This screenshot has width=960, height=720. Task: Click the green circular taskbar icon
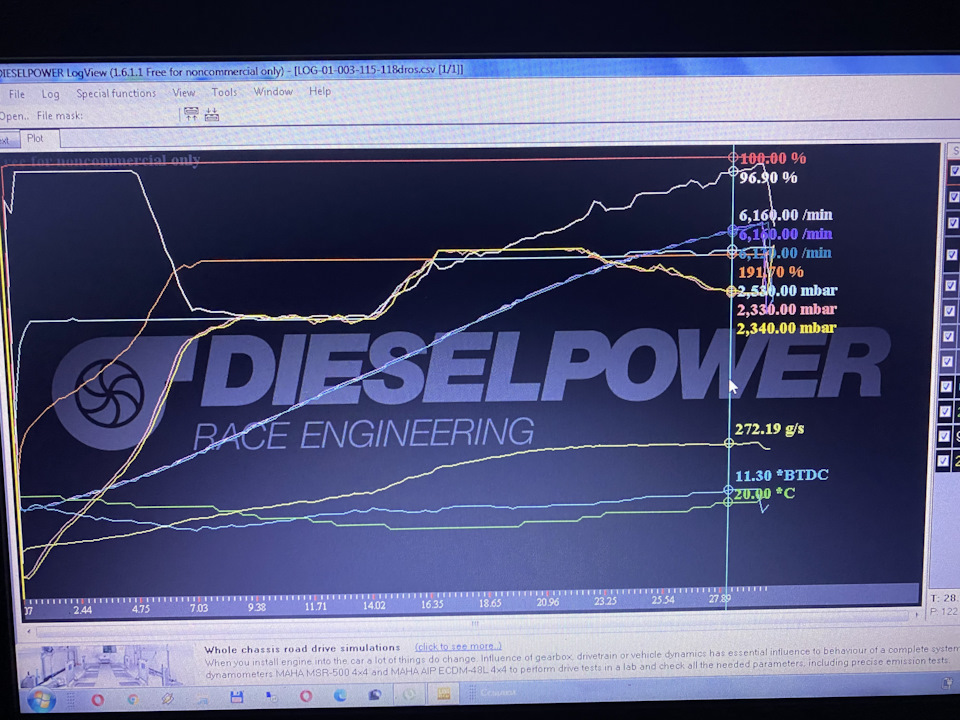tap(409, 694)
